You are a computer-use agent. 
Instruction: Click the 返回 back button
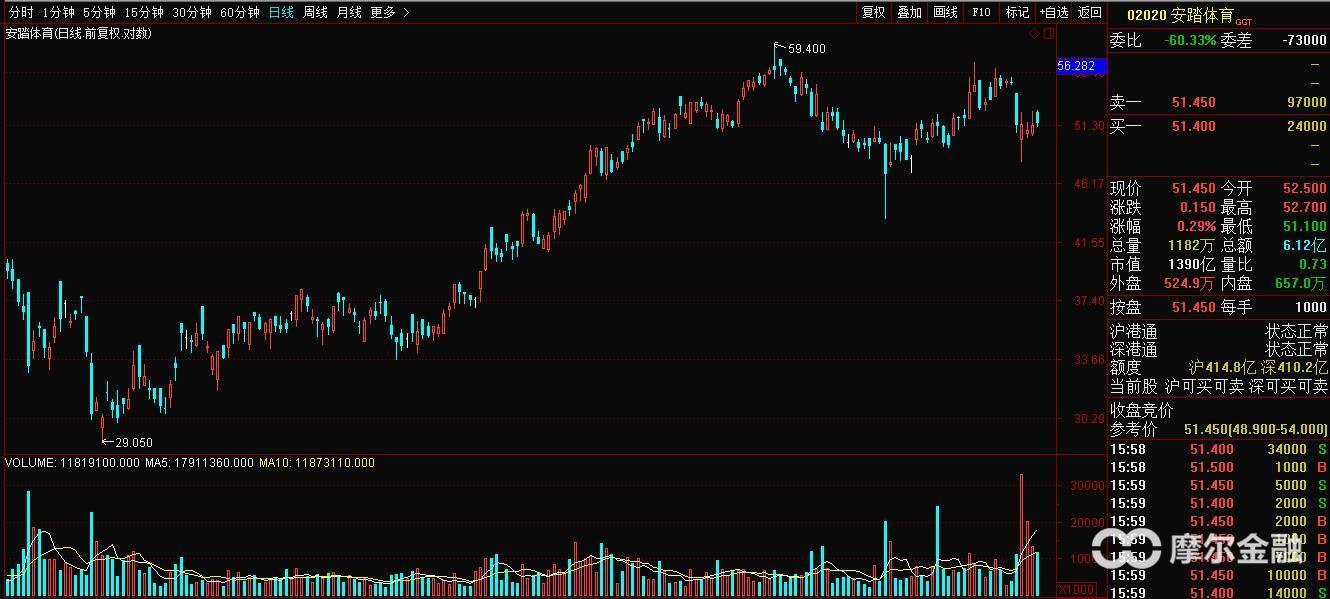coord(1090,12)
